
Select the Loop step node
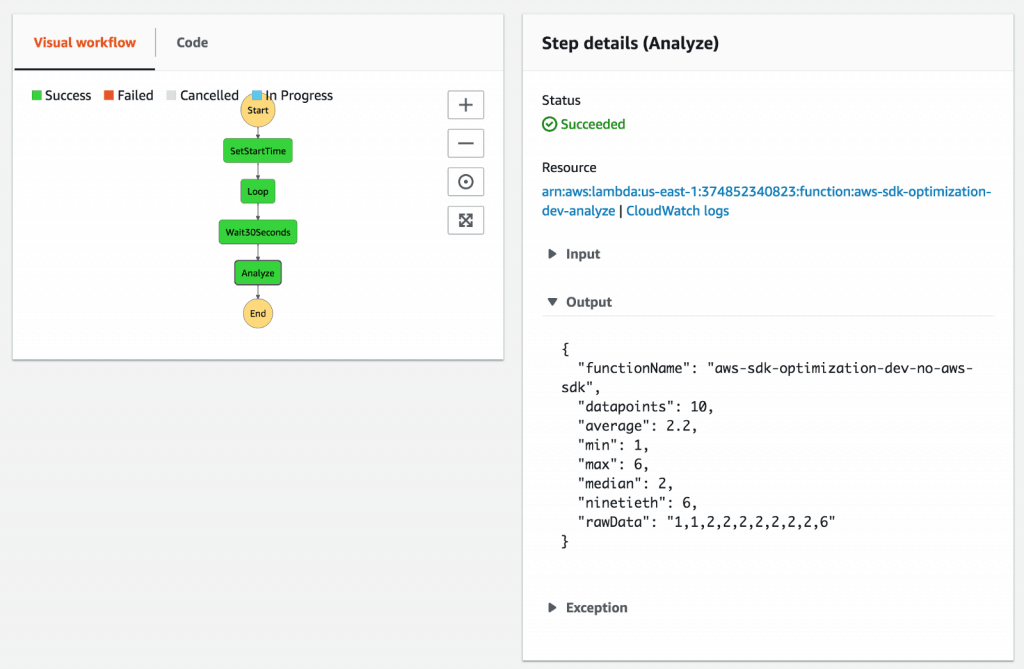coord(257,191)
